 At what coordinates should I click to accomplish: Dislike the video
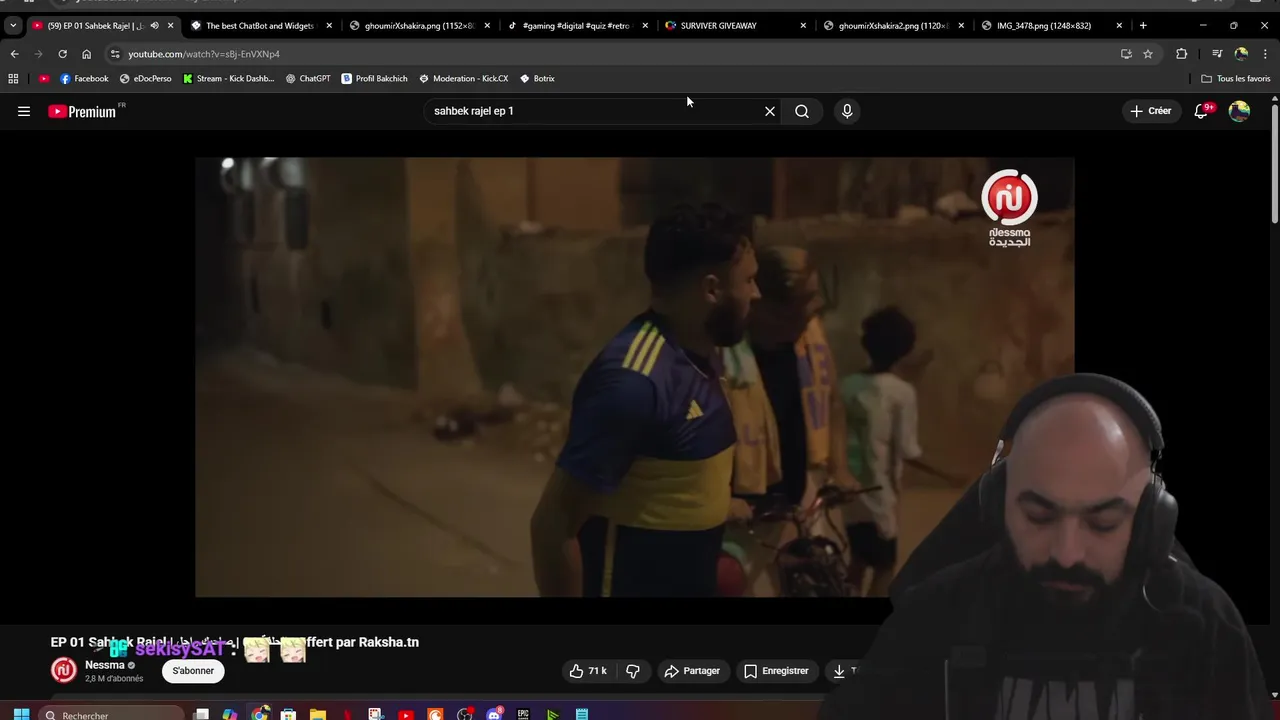[x=633, y=671]
